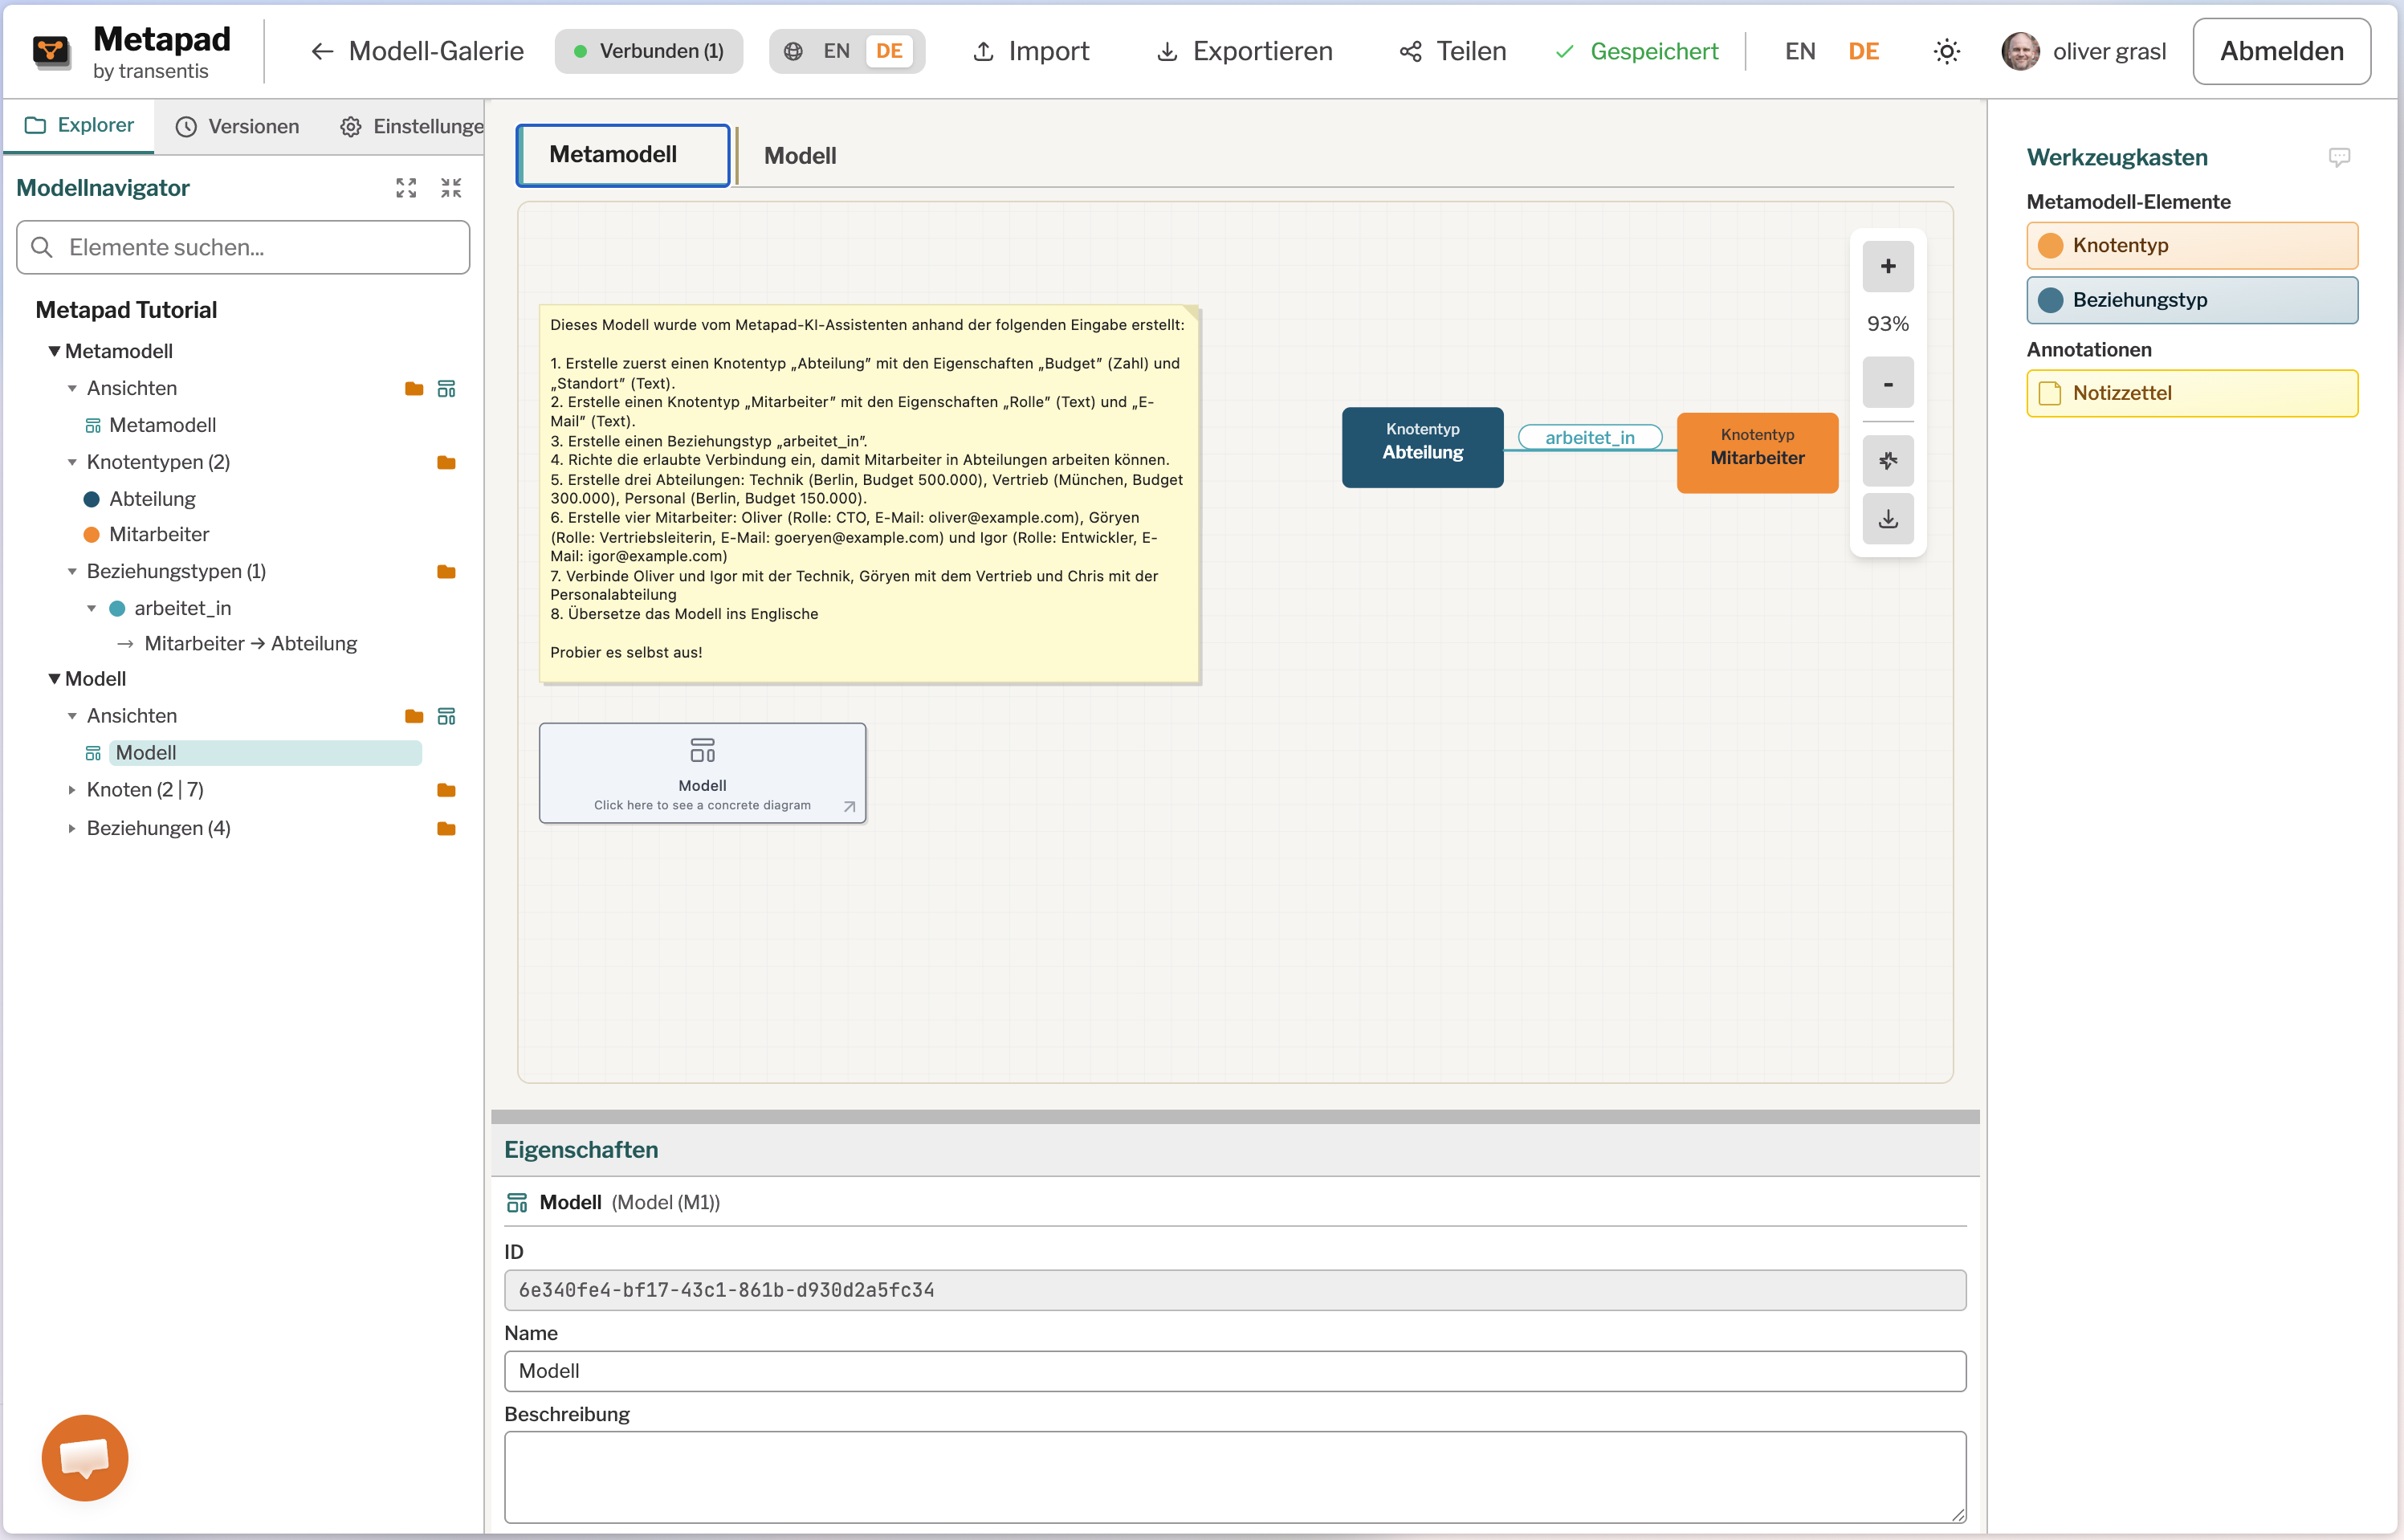Toggle light/dark theme with the sun icon

[x=1946, y=51]
